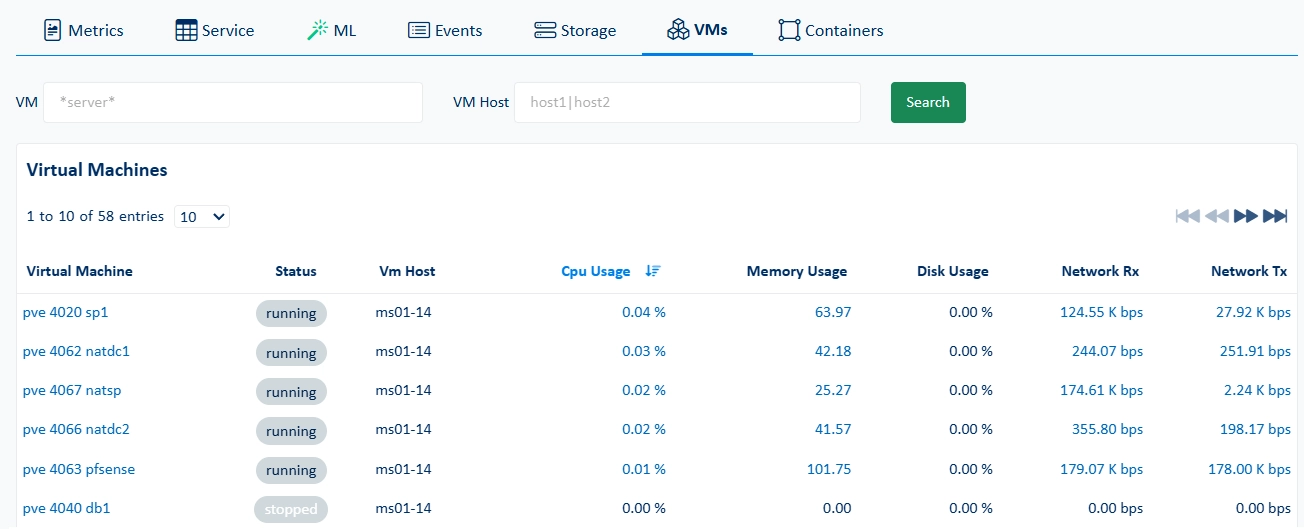Click the Metrics document icon
Viewport: 1304px width, 529px height.
point(53,30)
